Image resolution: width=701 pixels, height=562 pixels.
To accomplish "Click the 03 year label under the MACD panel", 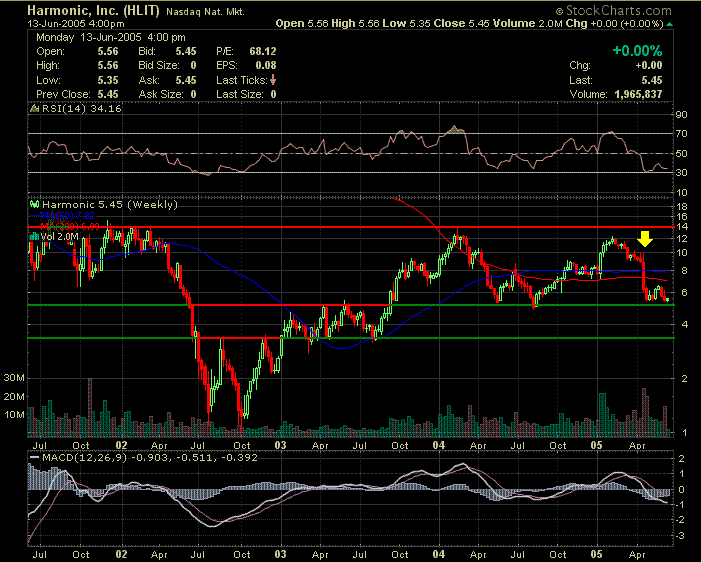I will pyautogui.click(x=280, y=554).
